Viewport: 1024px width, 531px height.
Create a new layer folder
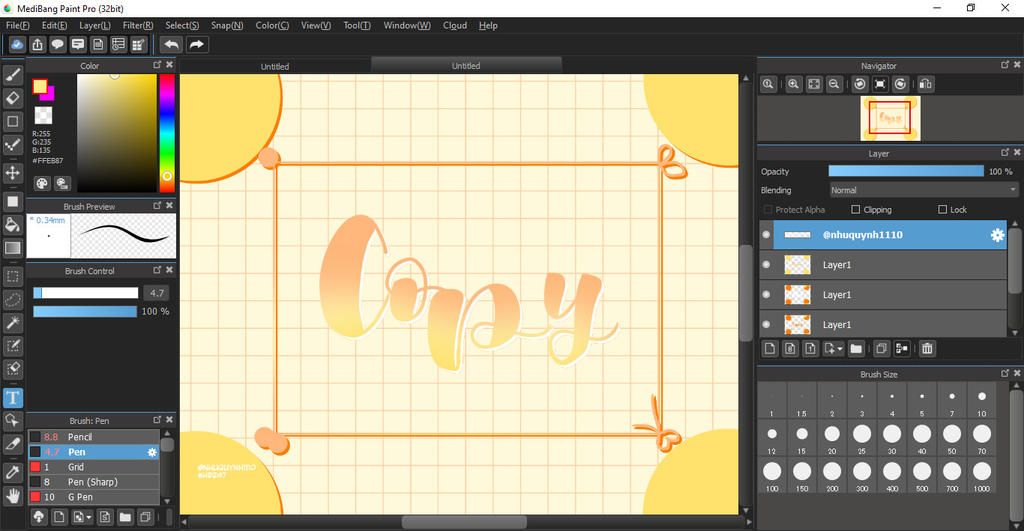[x=856, y=349]
